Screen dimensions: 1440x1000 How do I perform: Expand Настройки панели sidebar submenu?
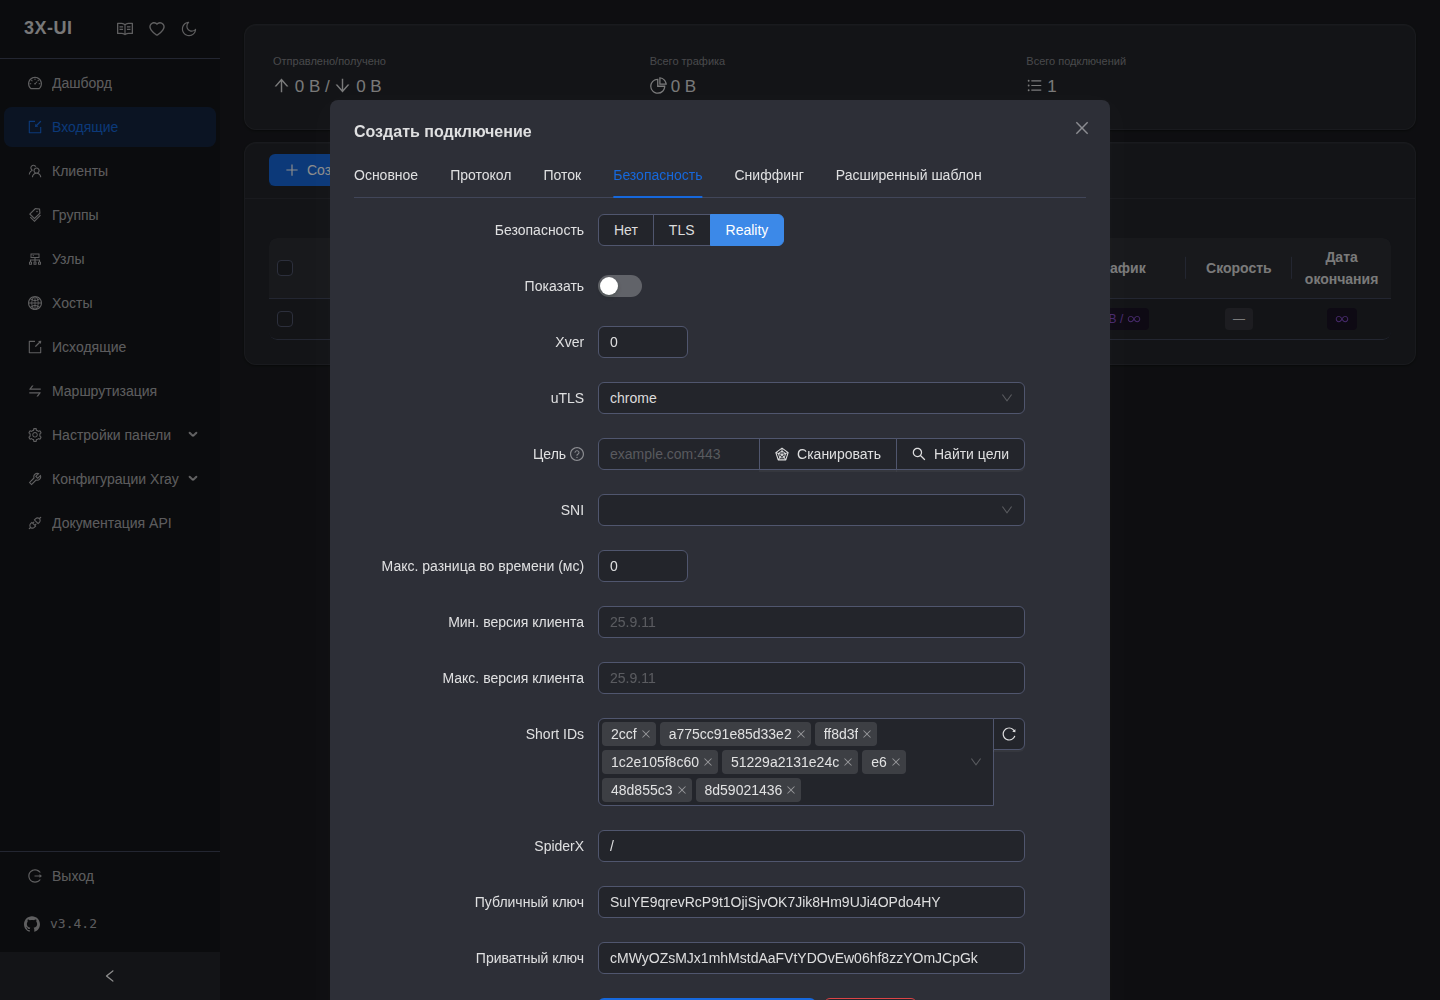[x=112, y=435]
